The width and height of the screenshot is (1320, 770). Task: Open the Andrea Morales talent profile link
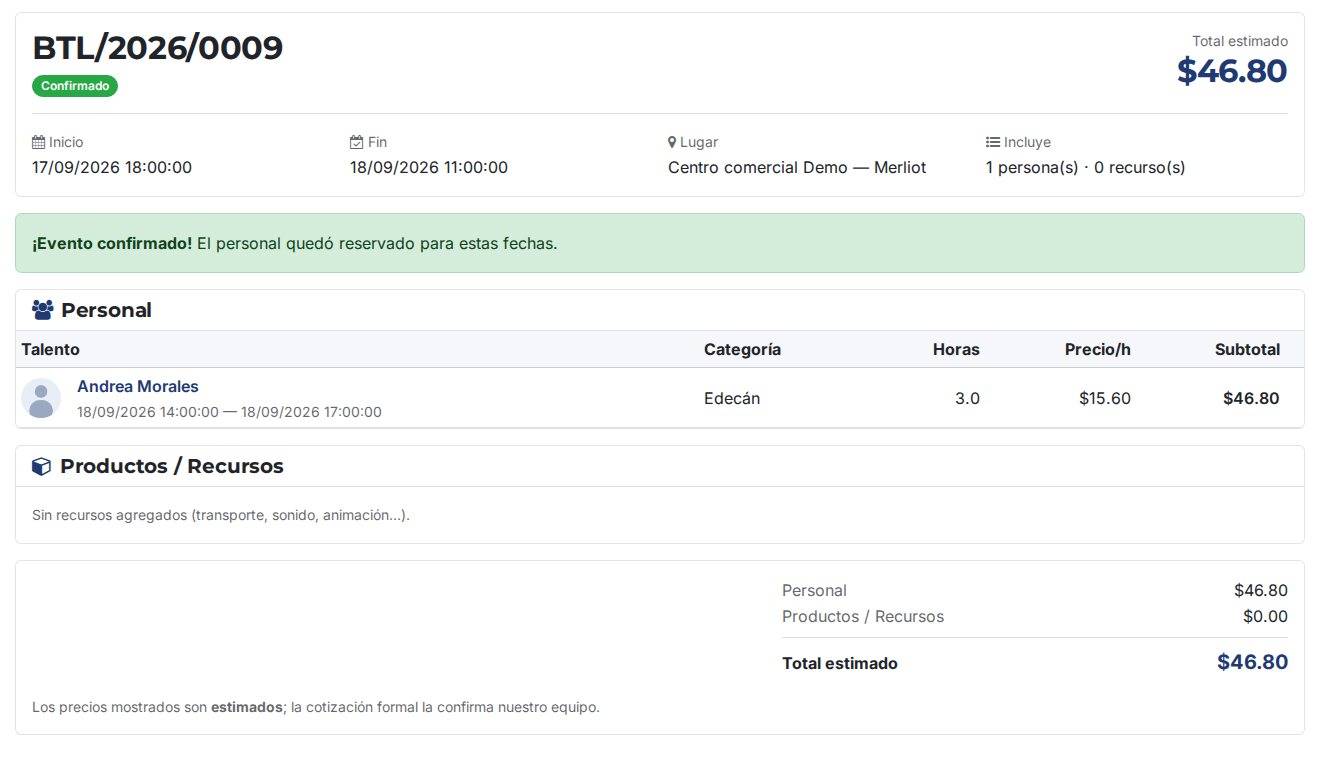[138, 386]
